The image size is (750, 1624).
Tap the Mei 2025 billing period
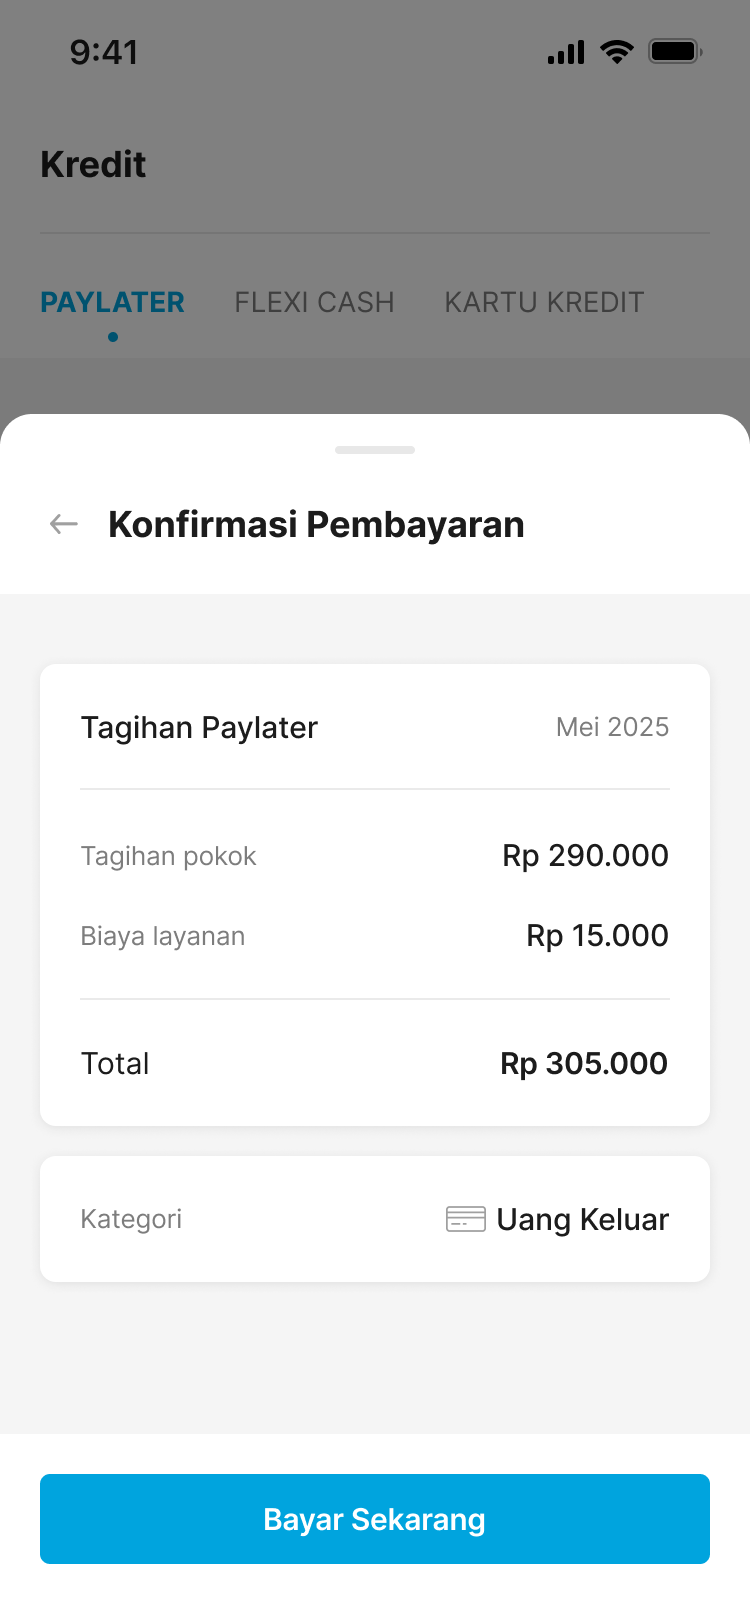(x=612, y=727)
